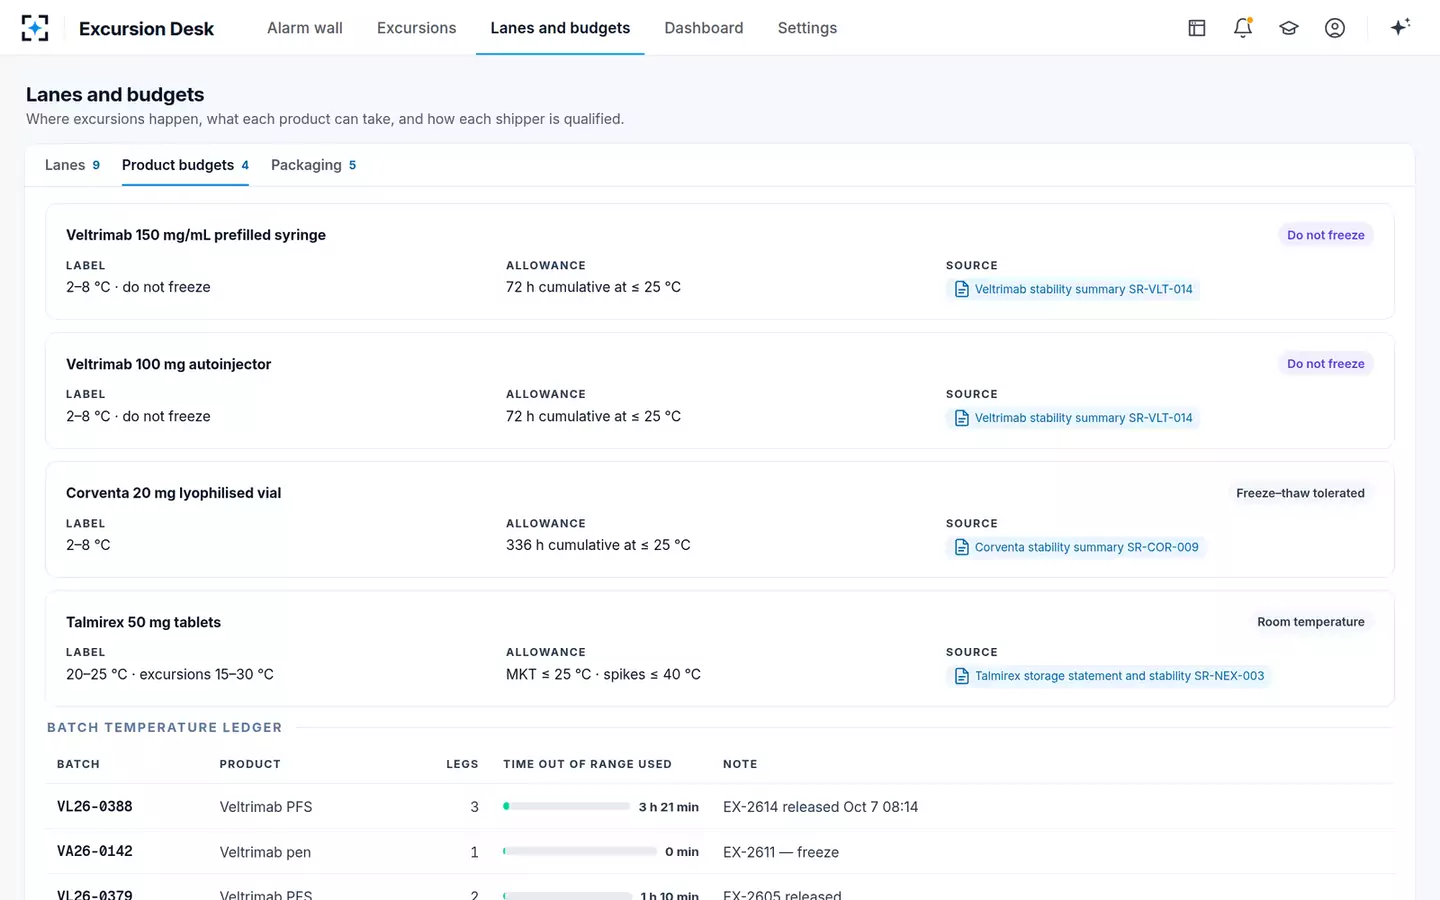The image size is (1440, 900).
Task: Open the Excursions page
Action: pyautogui.click(x=417, y=28)
